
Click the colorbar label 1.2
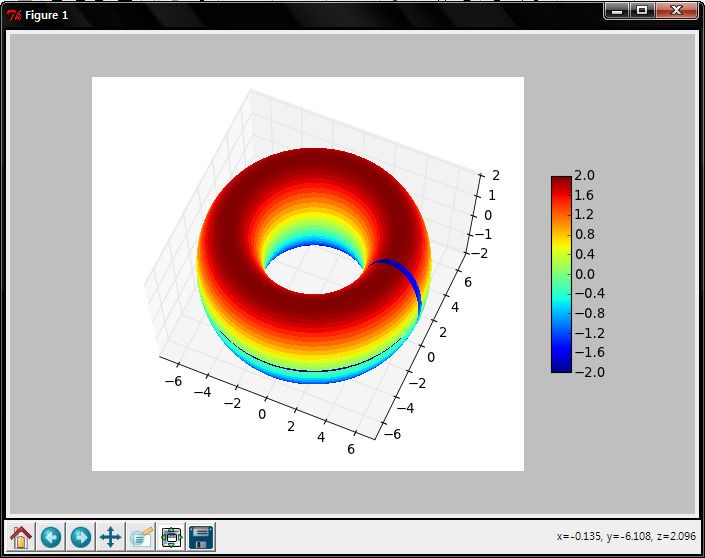(584, 214)
